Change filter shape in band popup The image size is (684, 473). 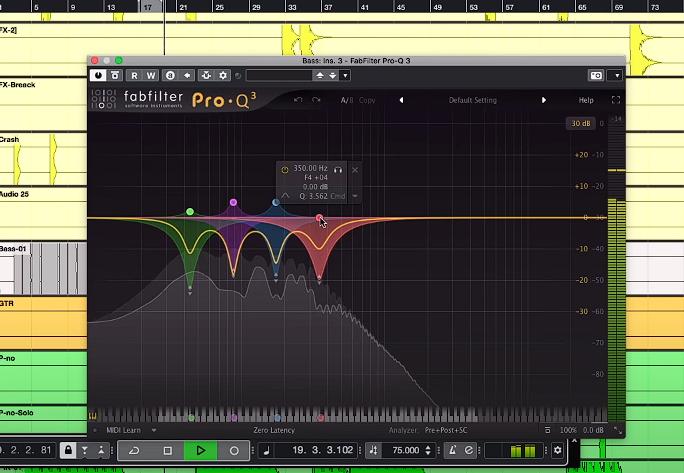(285, 196)
